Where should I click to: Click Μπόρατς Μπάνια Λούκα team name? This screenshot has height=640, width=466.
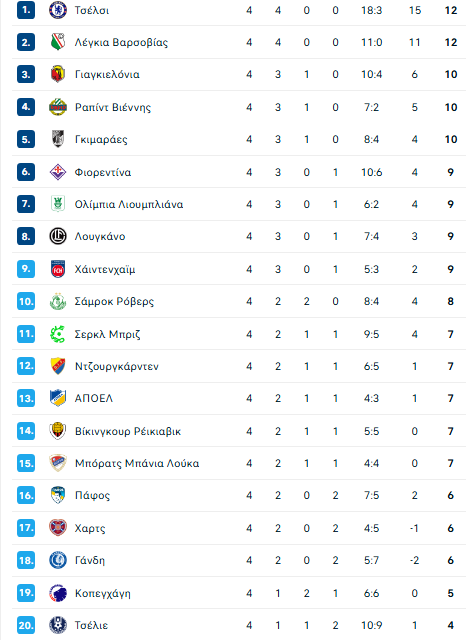pos(137,463)
